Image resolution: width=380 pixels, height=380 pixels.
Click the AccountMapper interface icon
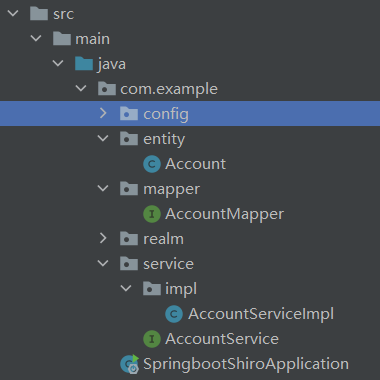pos(152,214)
